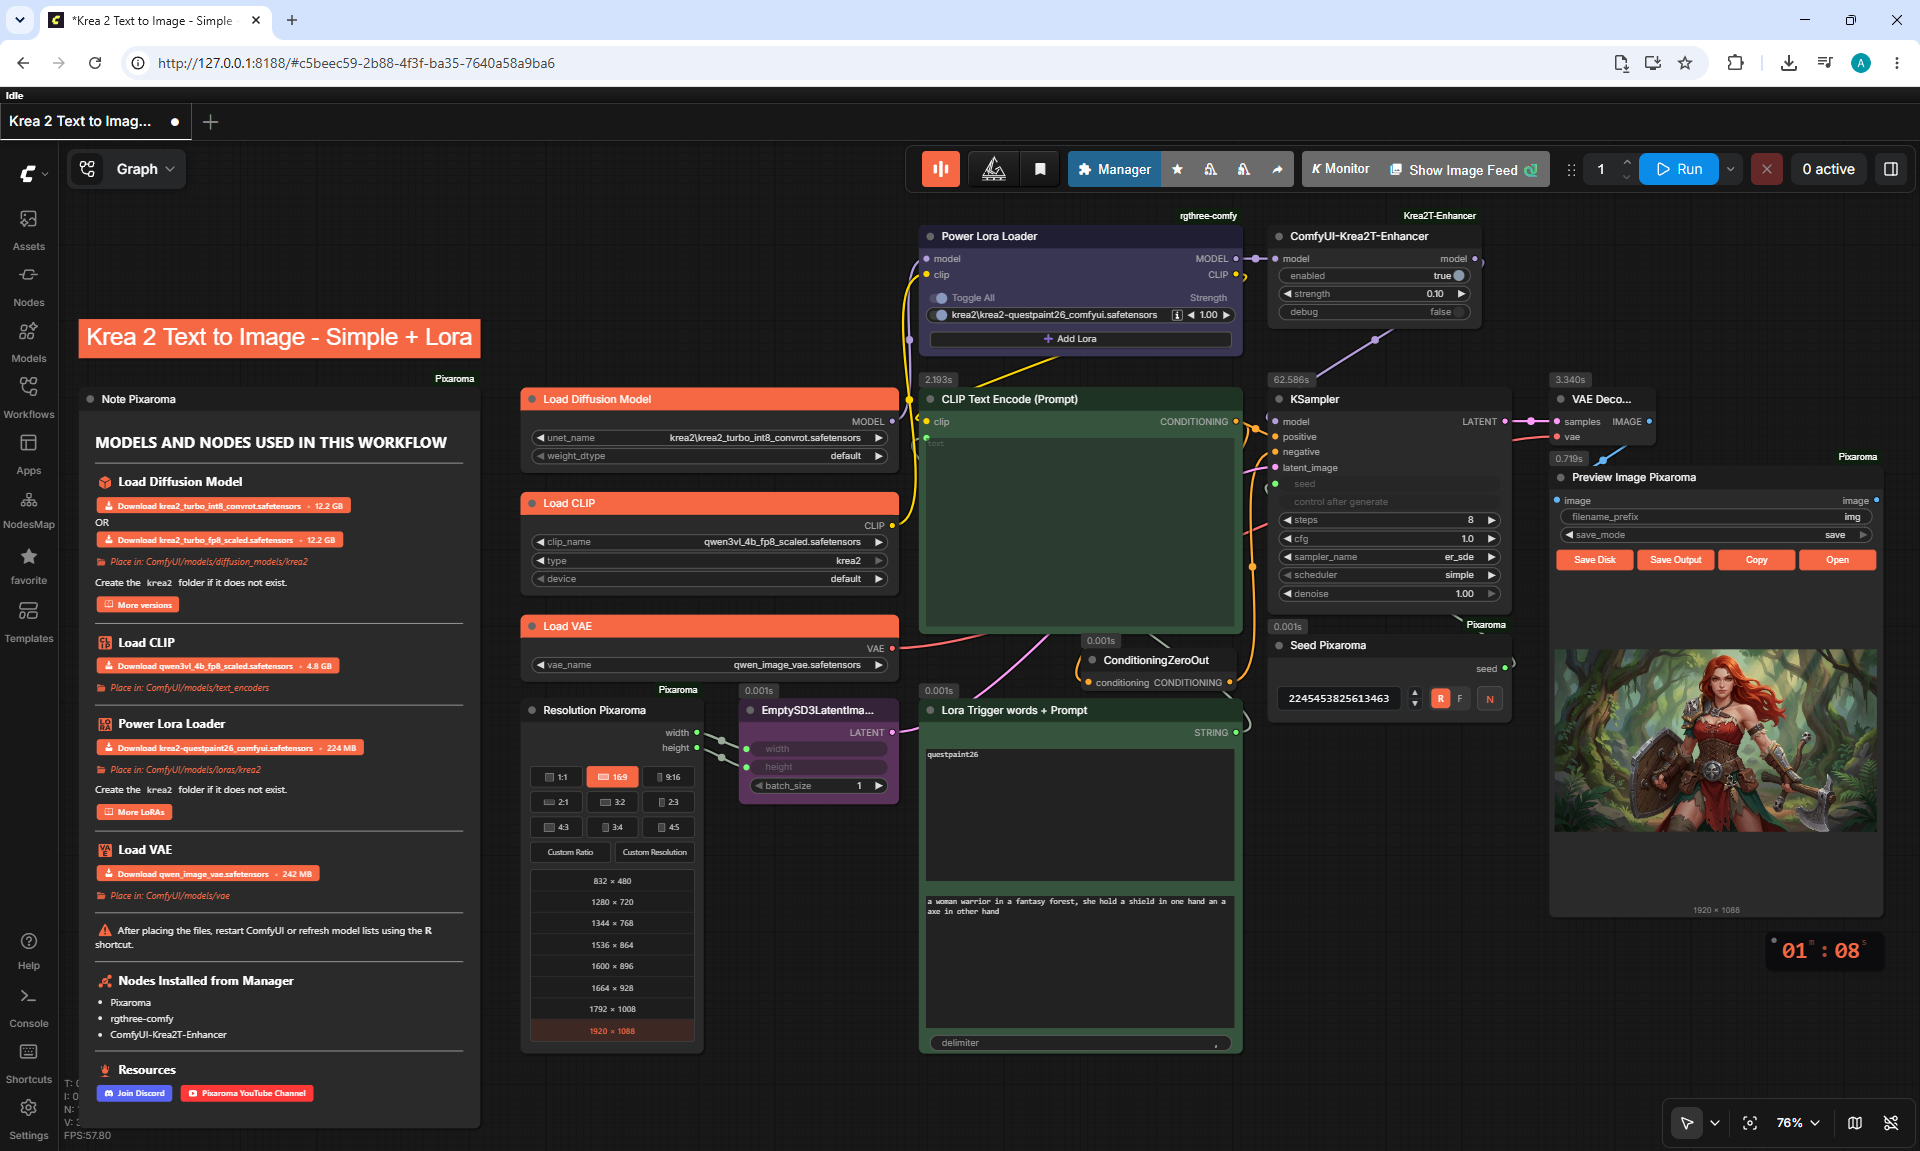The image size is (1920, 1151).
Task: Open a new browser tab
Action: 292,20
